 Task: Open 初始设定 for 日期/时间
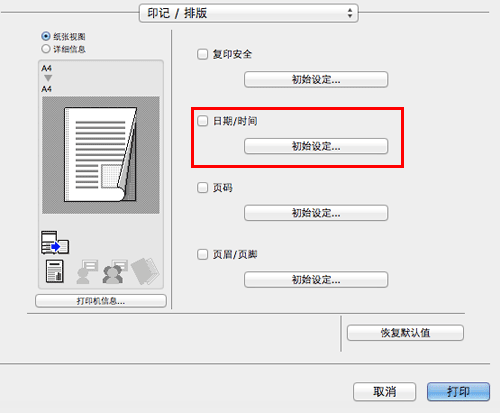coord(316,146)
